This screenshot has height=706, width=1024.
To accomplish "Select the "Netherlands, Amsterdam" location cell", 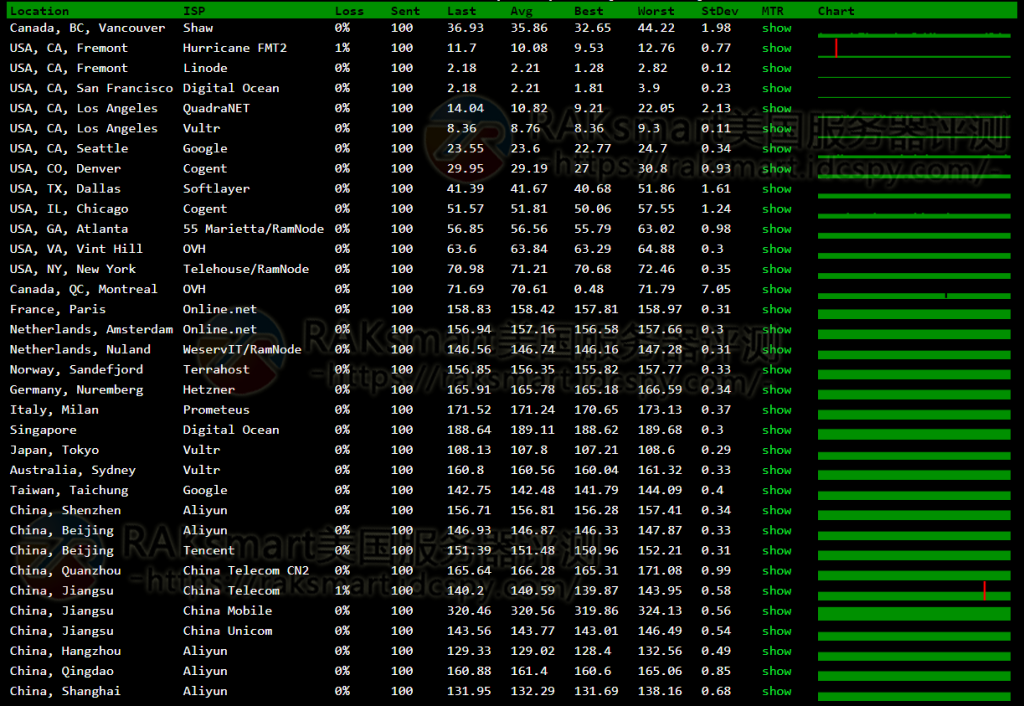I will pos(91,330).
